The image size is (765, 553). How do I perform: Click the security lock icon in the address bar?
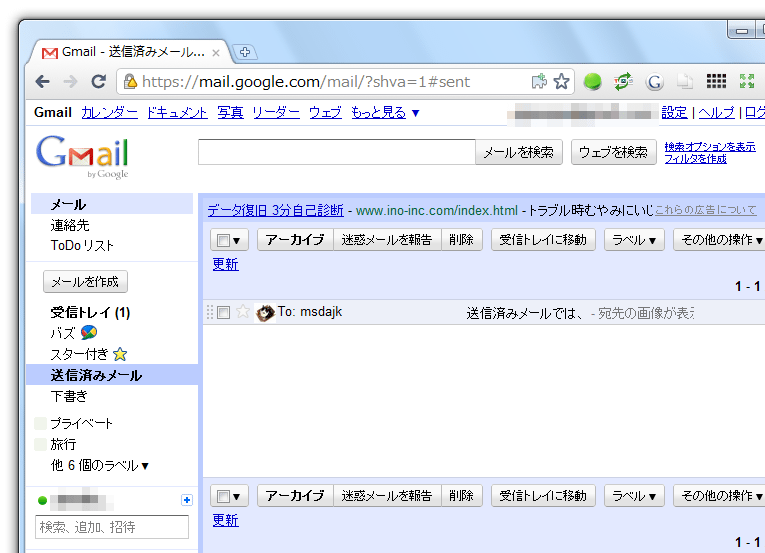point(130,81)
